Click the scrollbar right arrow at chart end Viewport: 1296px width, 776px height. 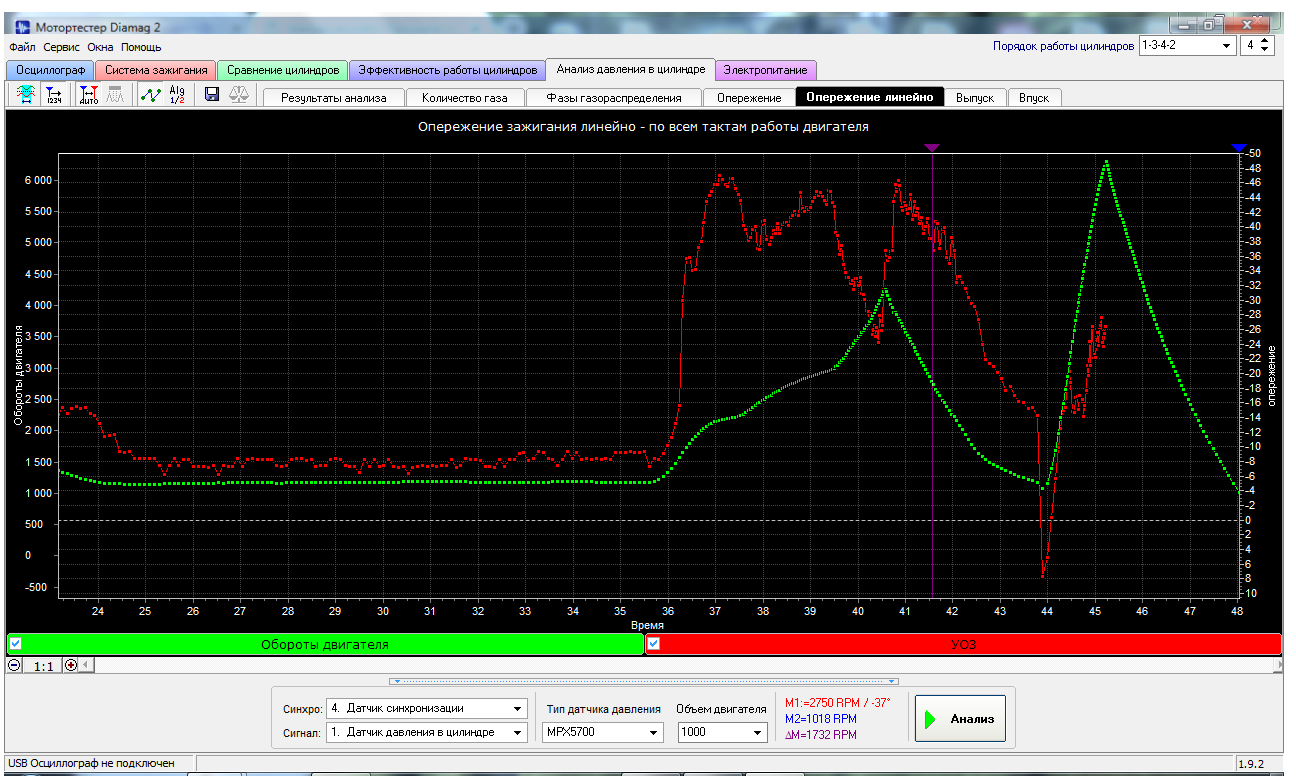pos(1278,665)
